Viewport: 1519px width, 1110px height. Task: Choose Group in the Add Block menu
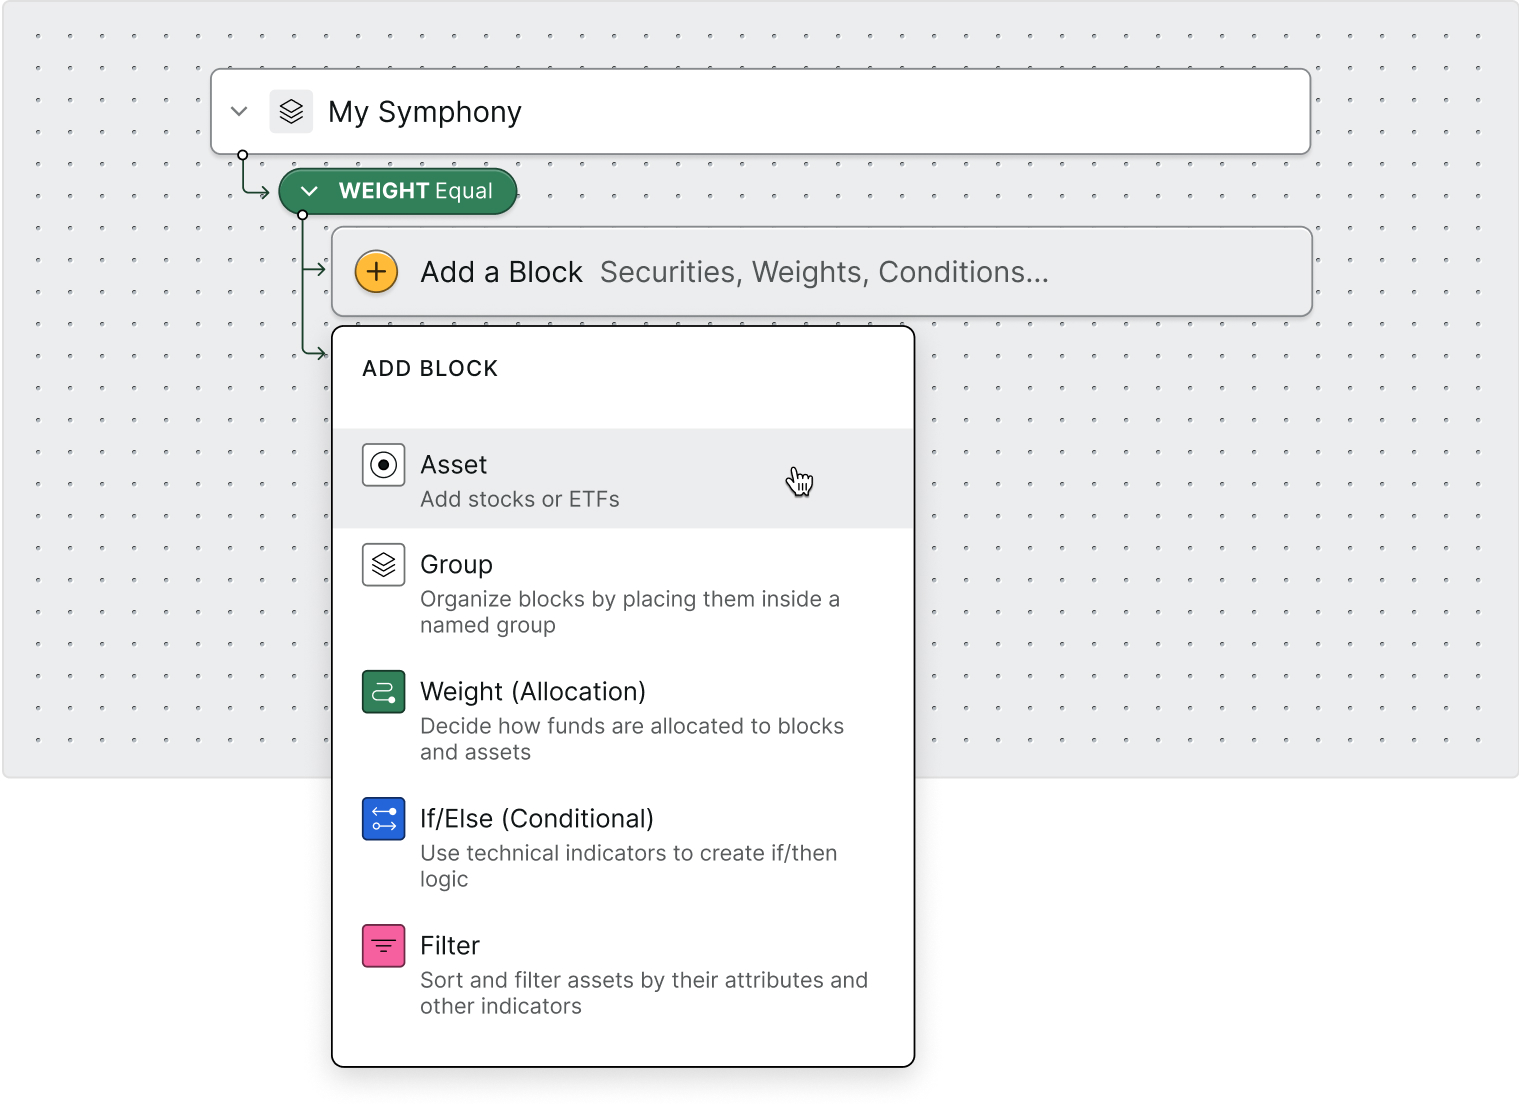pyautogui.click(x=623, y=592)
